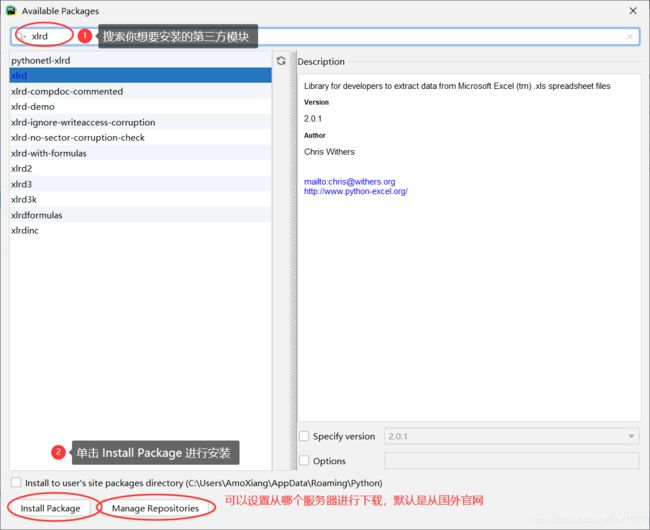Select the xlrd-demo package

[141, 106]
